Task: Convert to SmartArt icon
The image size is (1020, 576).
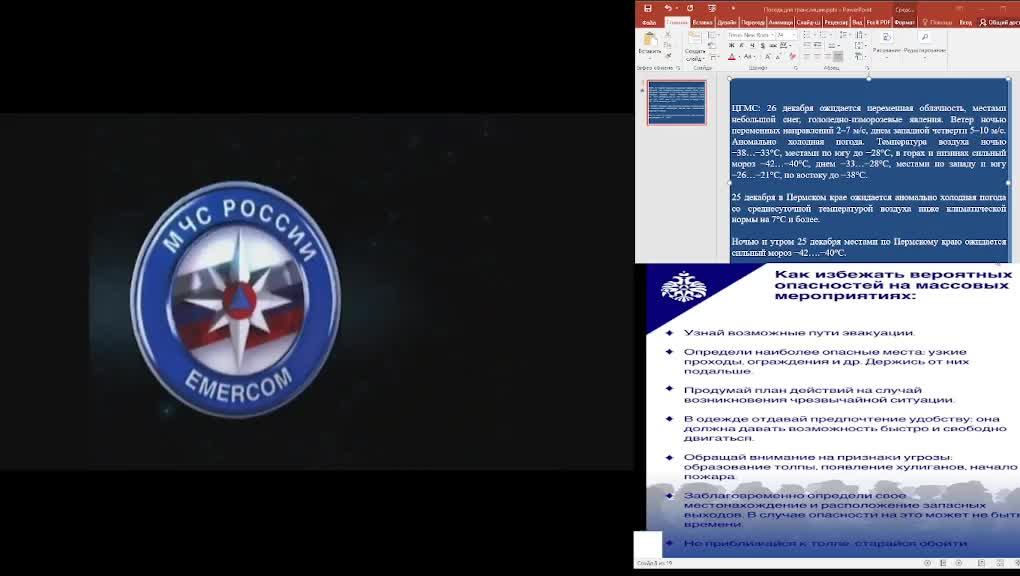Action: pyautogui.click(x=861, y=57)
